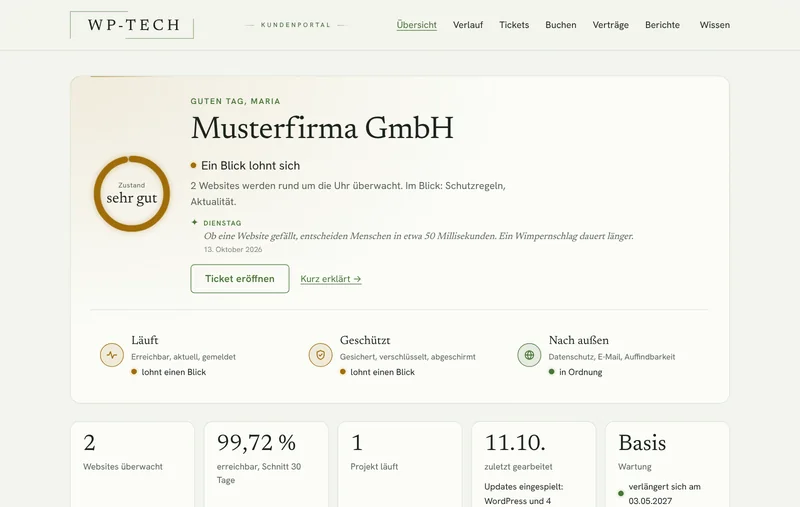Click the Musterfirma GmbH heading
Viewport: 800px width, 507px height.
pyautogui.click(x=322, y=128)
